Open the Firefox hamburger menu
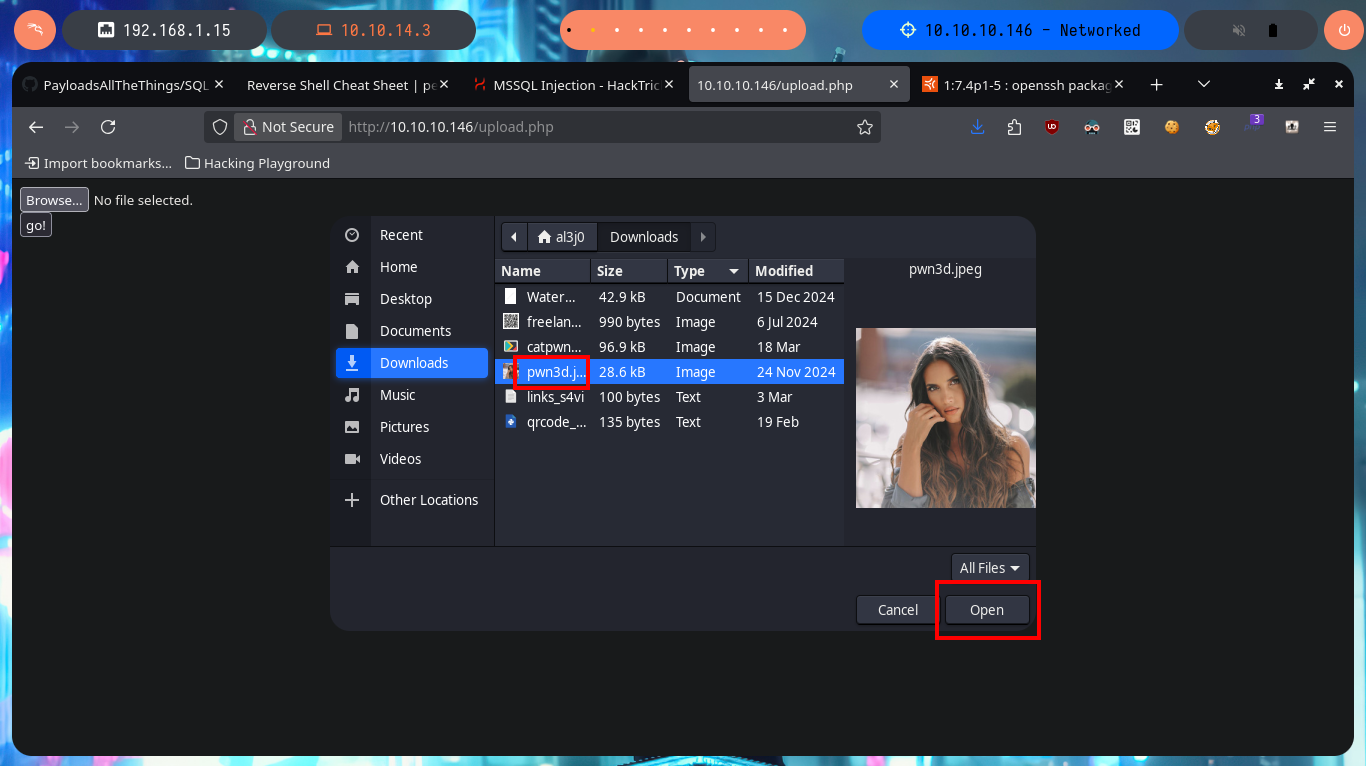1366x766 pixels. tap(1330, 127)
